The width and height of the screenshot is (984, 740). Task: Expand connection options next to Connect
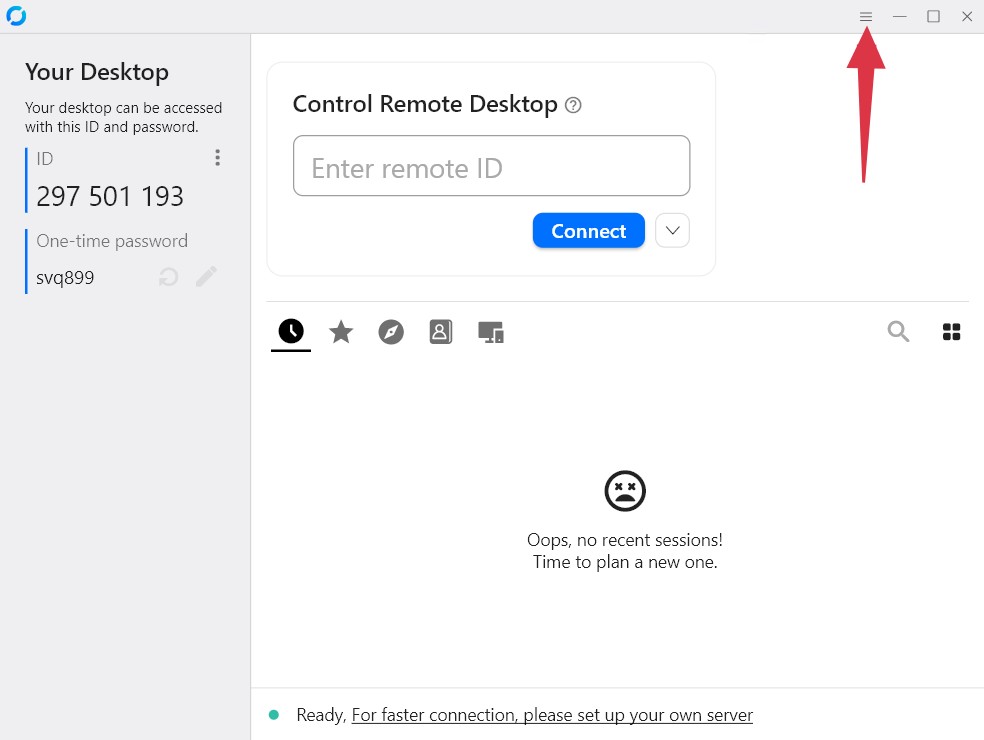[x=671, y=230]
